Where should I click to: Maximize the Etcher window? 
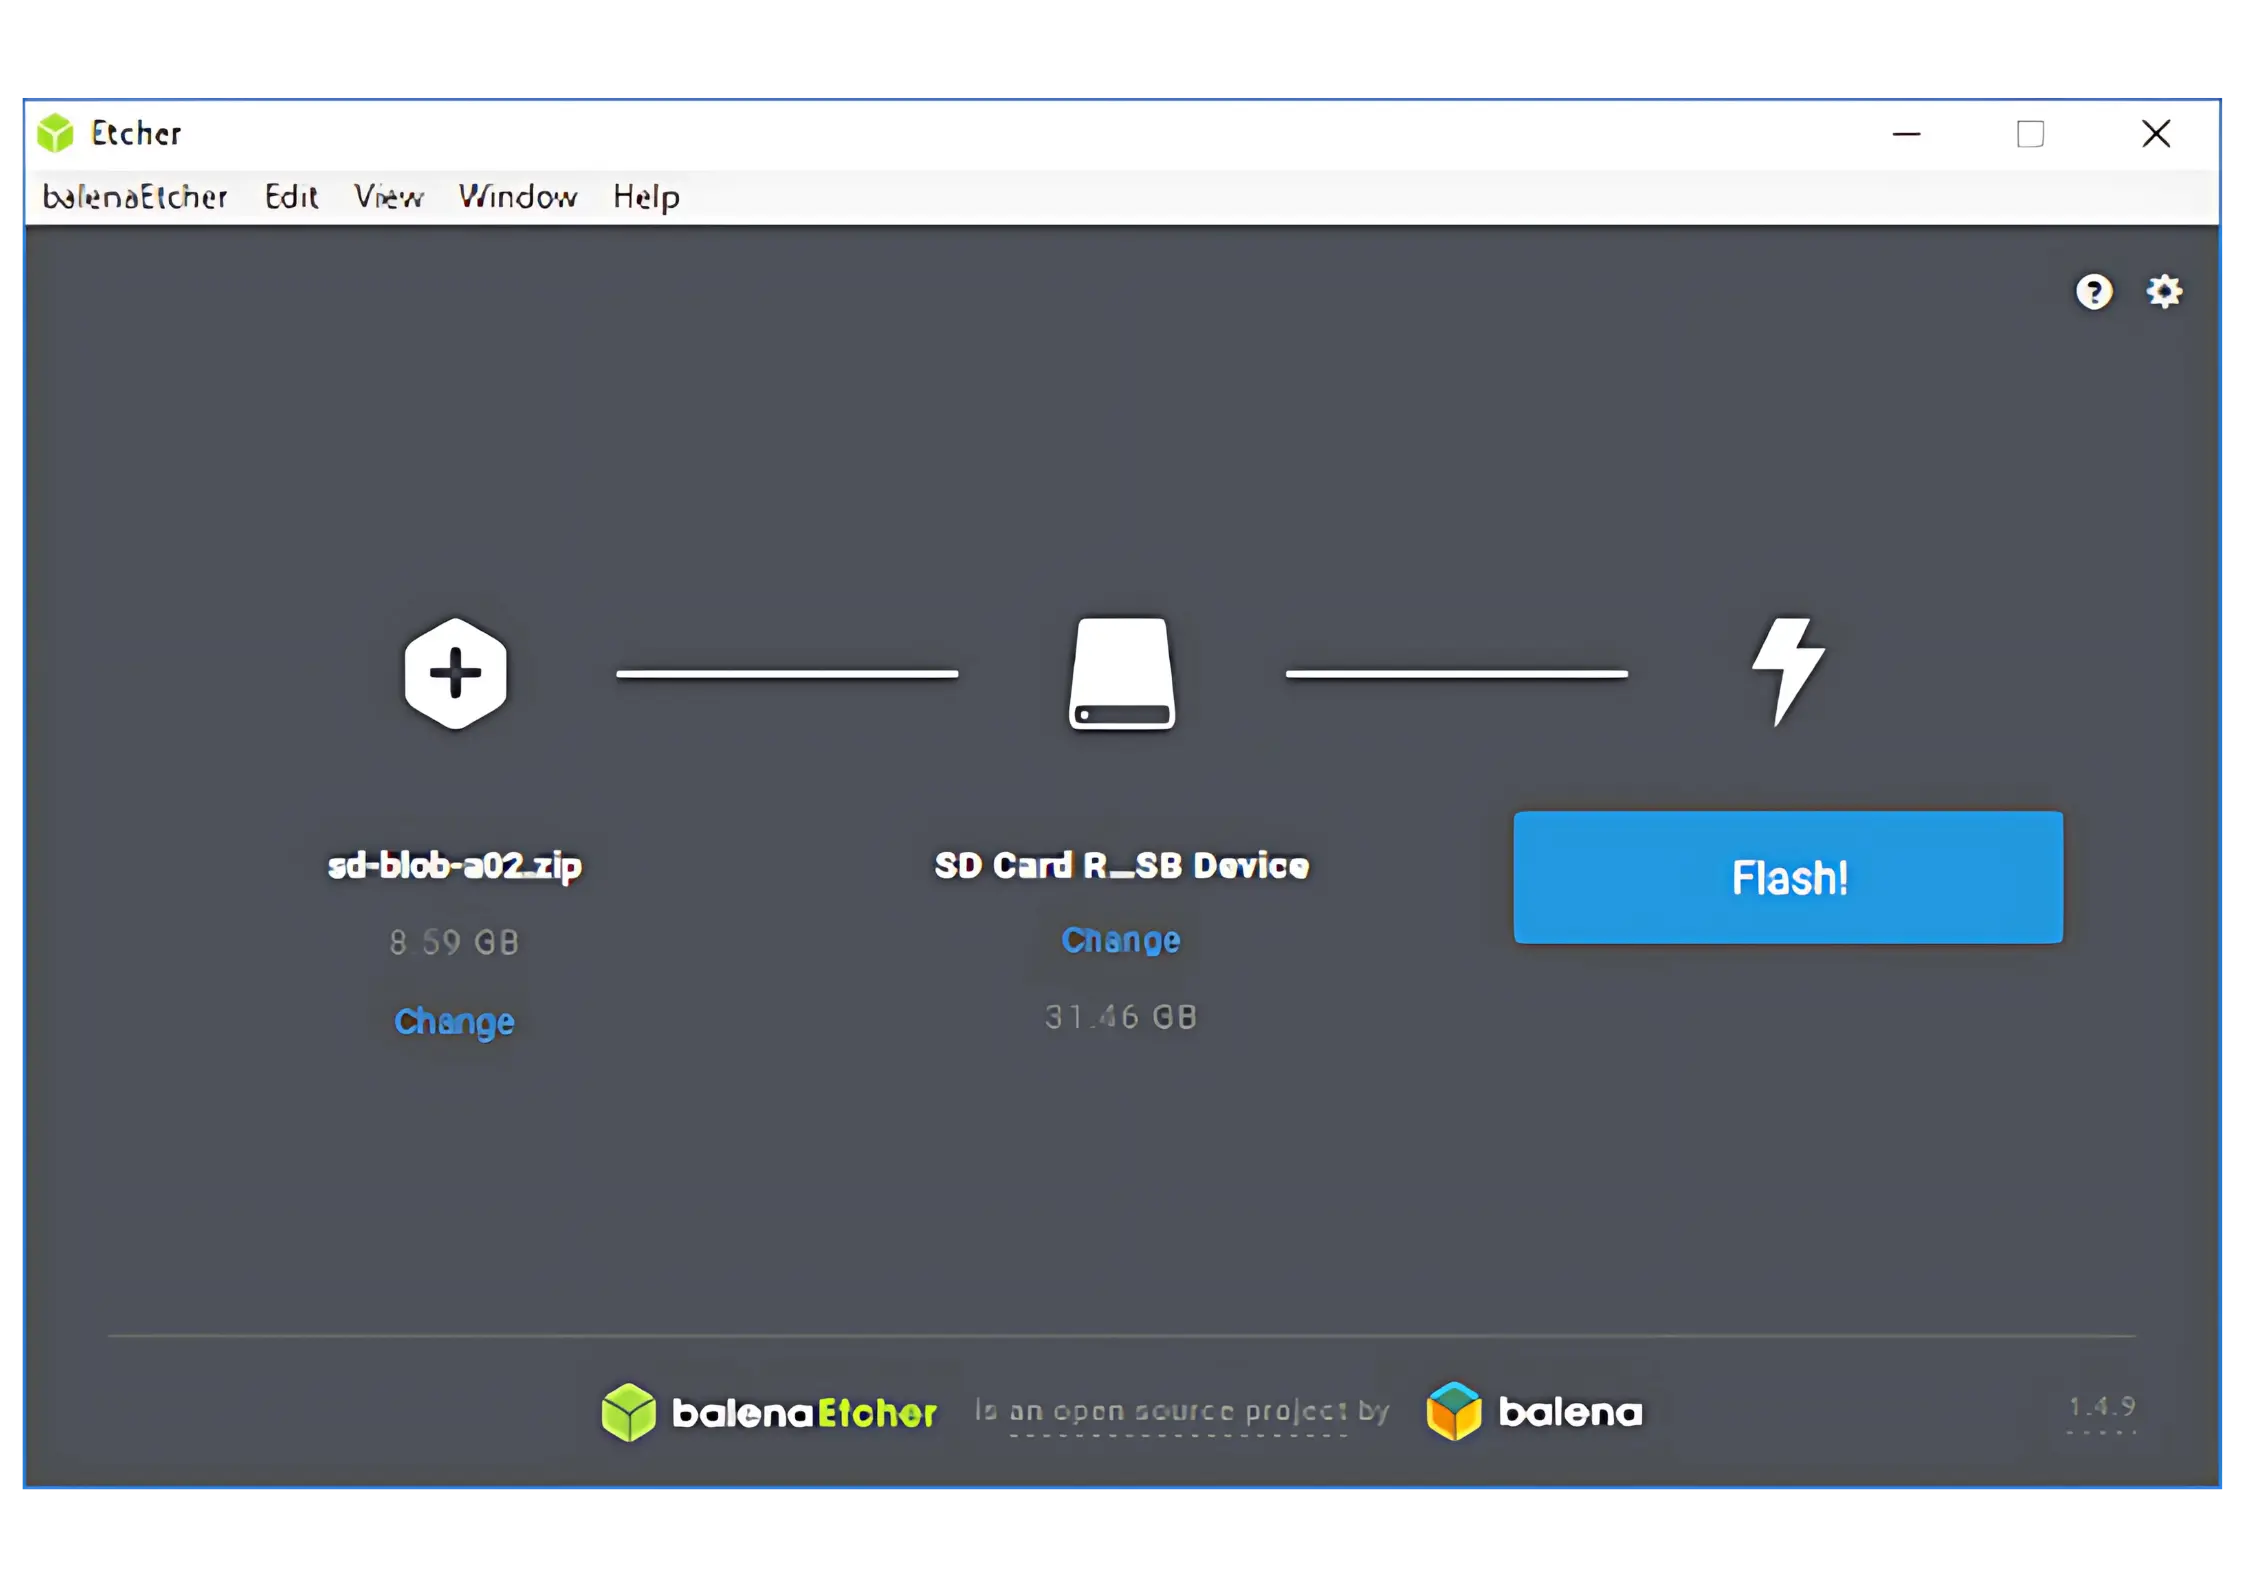coord(2029,134)
